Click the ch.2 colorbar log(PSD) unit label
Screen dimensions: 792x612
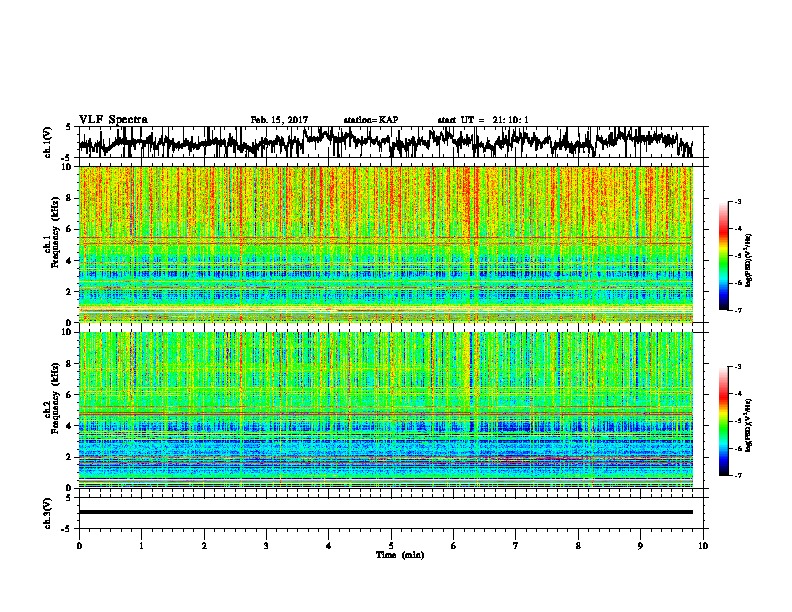tap(749, 425)
